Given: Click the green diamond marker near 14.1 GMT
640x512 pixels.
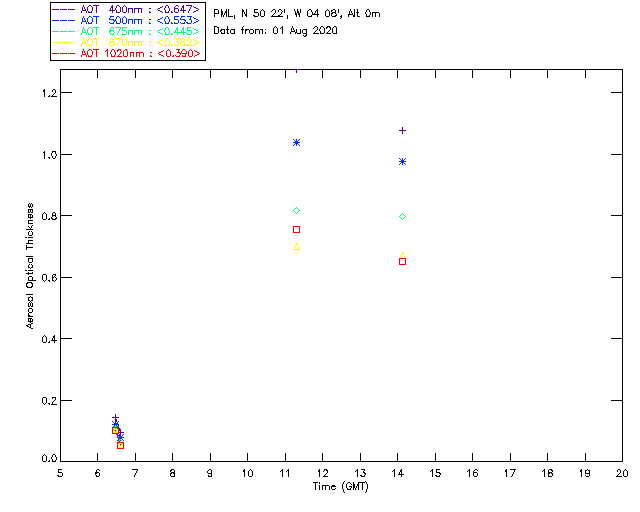Looking at the screenshot, I should (402, 217).
